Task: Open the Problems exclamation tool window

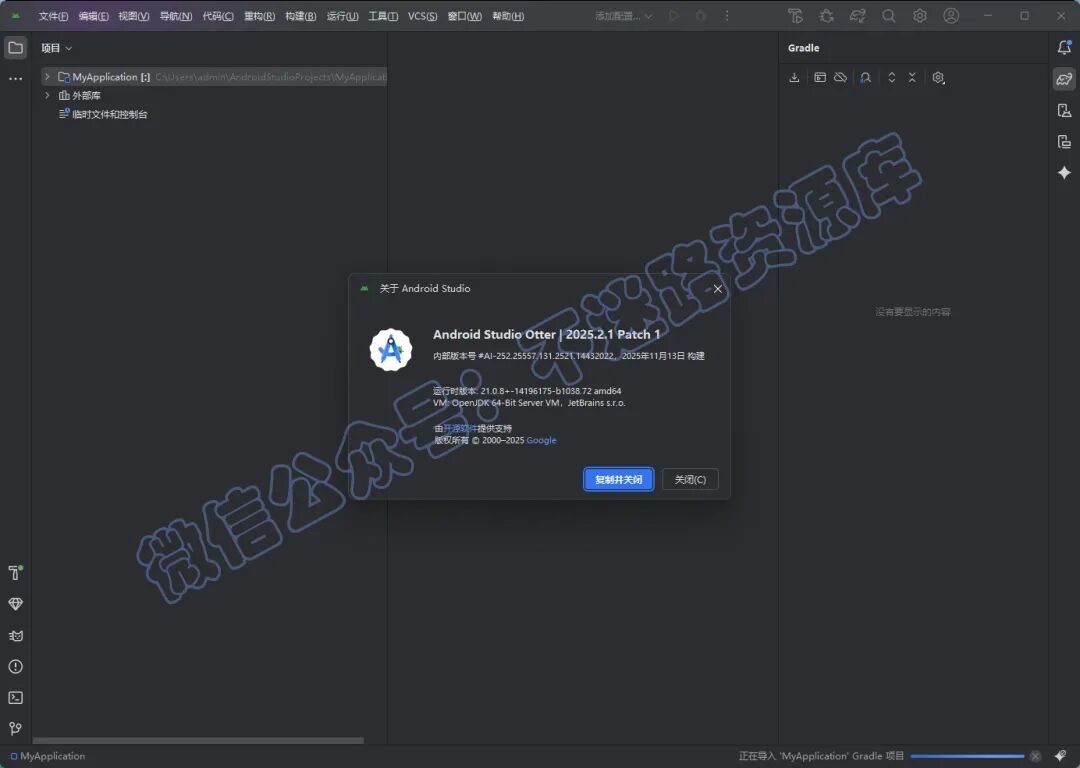Action: (15, 667)
